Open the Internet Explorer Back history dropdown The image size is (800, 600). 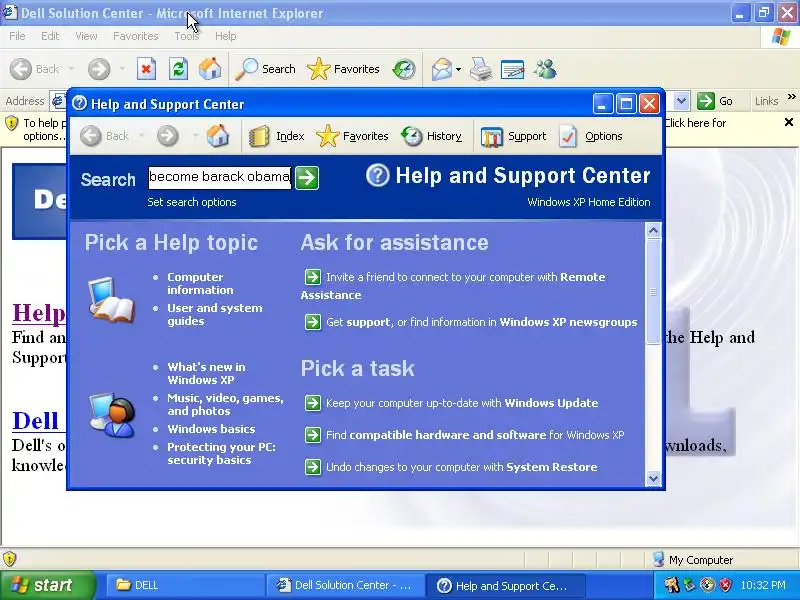point(71,69)
